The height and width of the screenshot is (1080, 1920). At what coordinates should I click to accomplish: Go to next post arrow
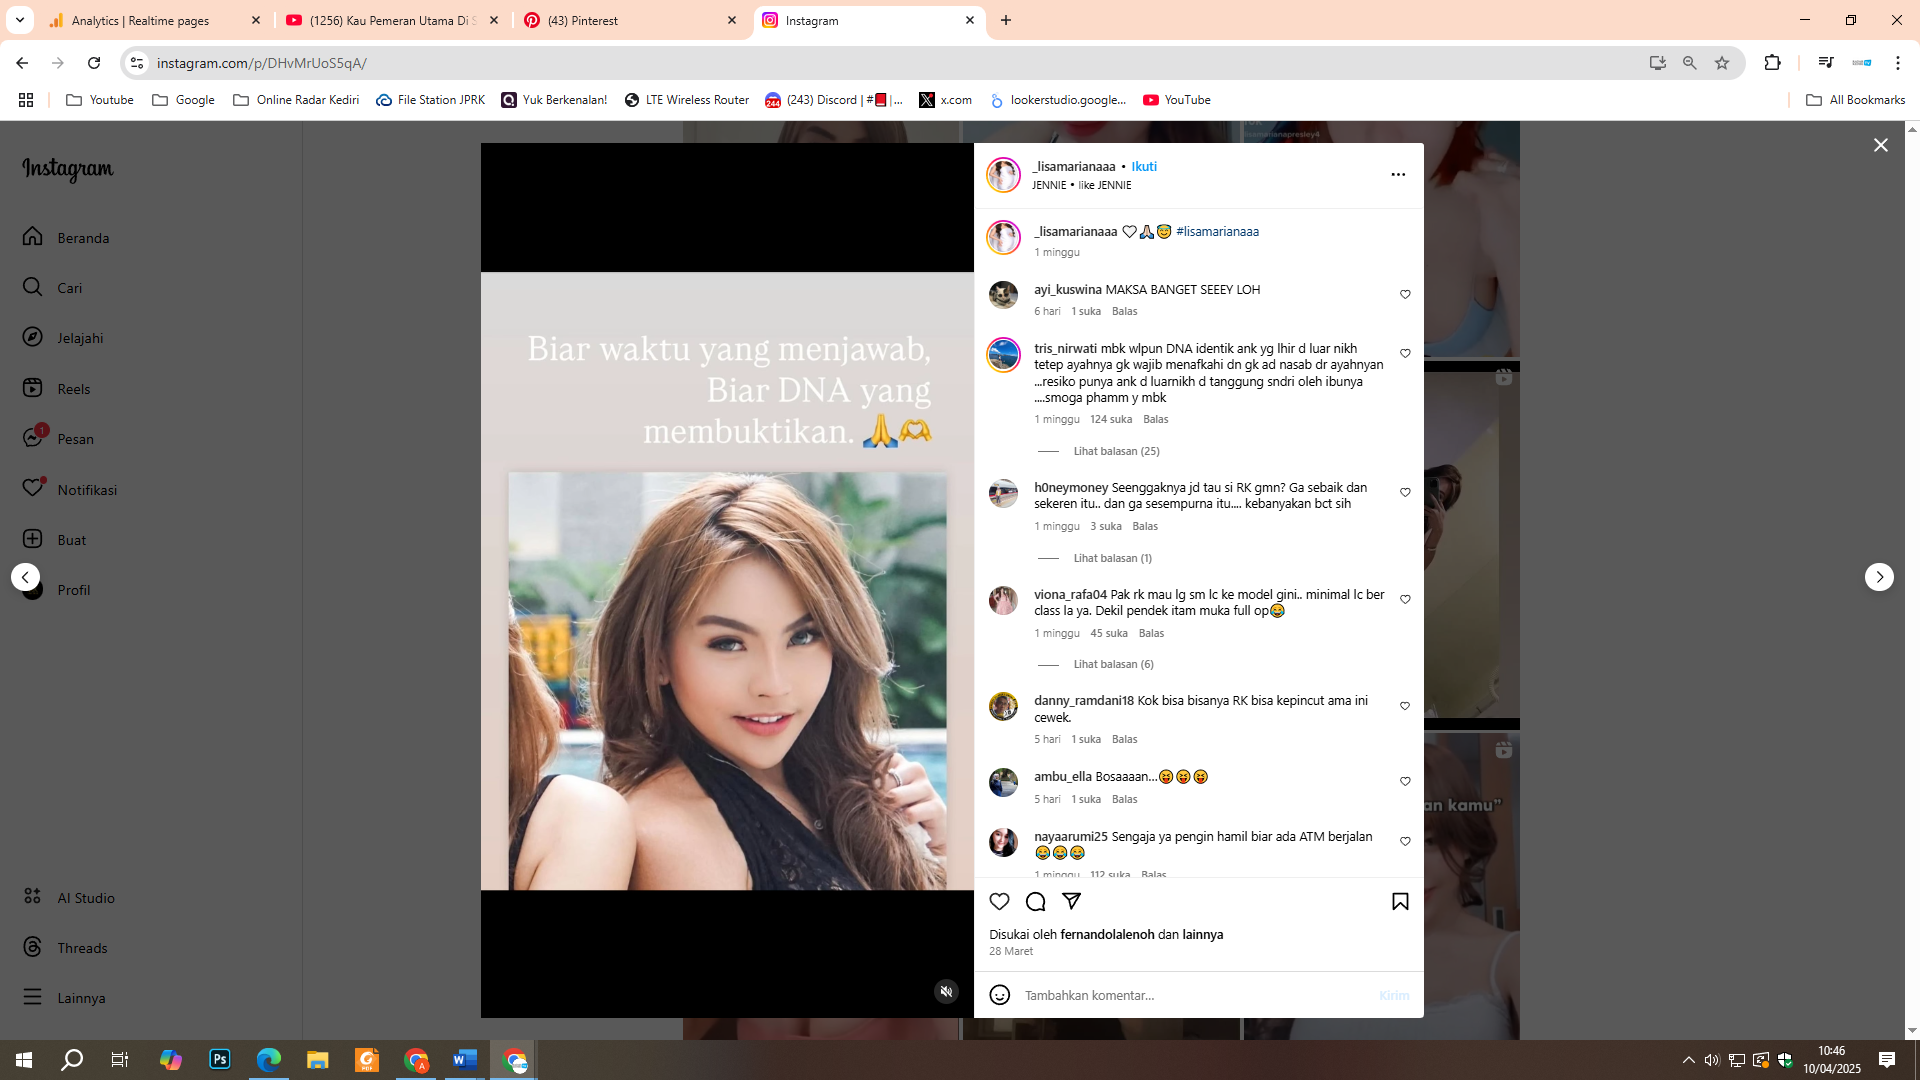(x=1879, y=577)
